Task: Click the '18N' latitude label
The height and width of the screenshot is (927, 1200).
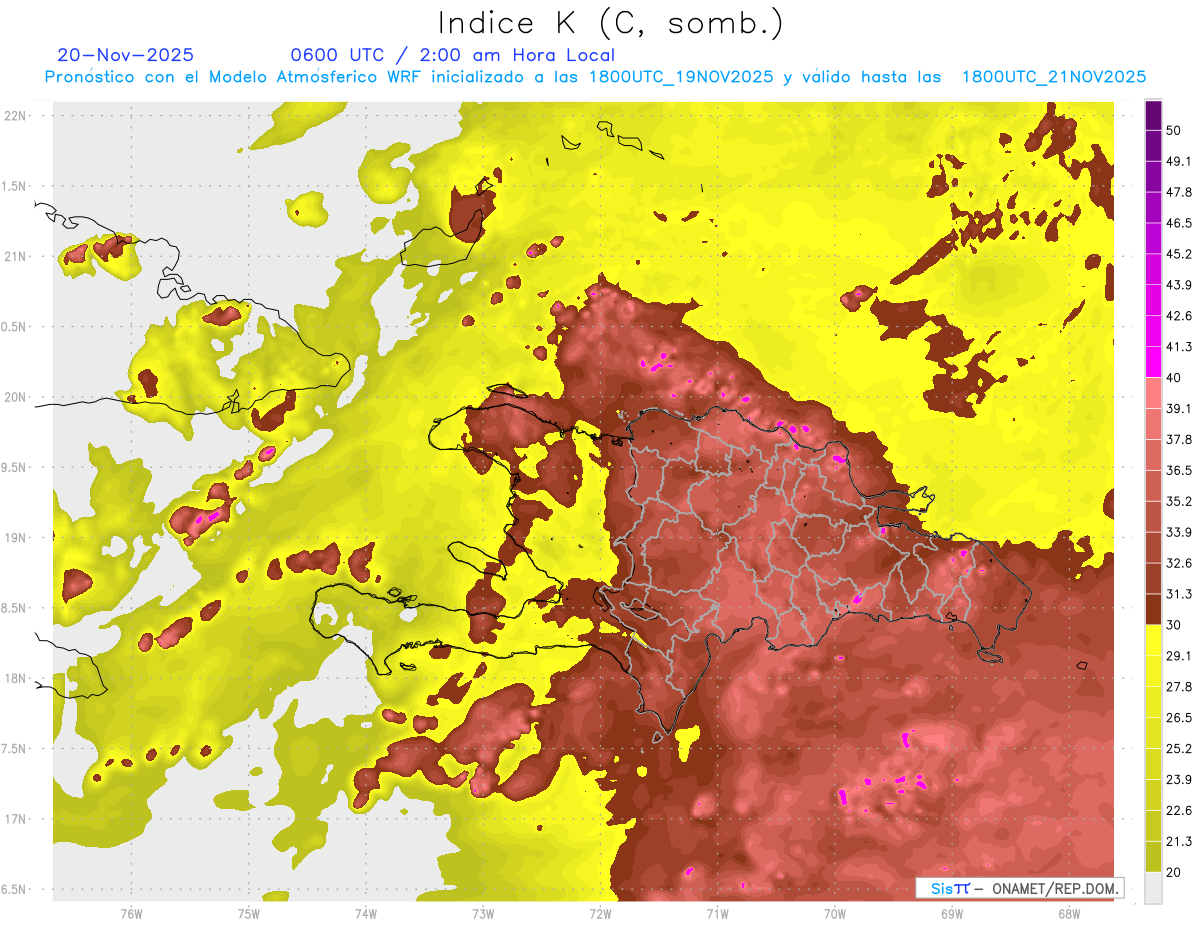Action: [x=17, y=678]
